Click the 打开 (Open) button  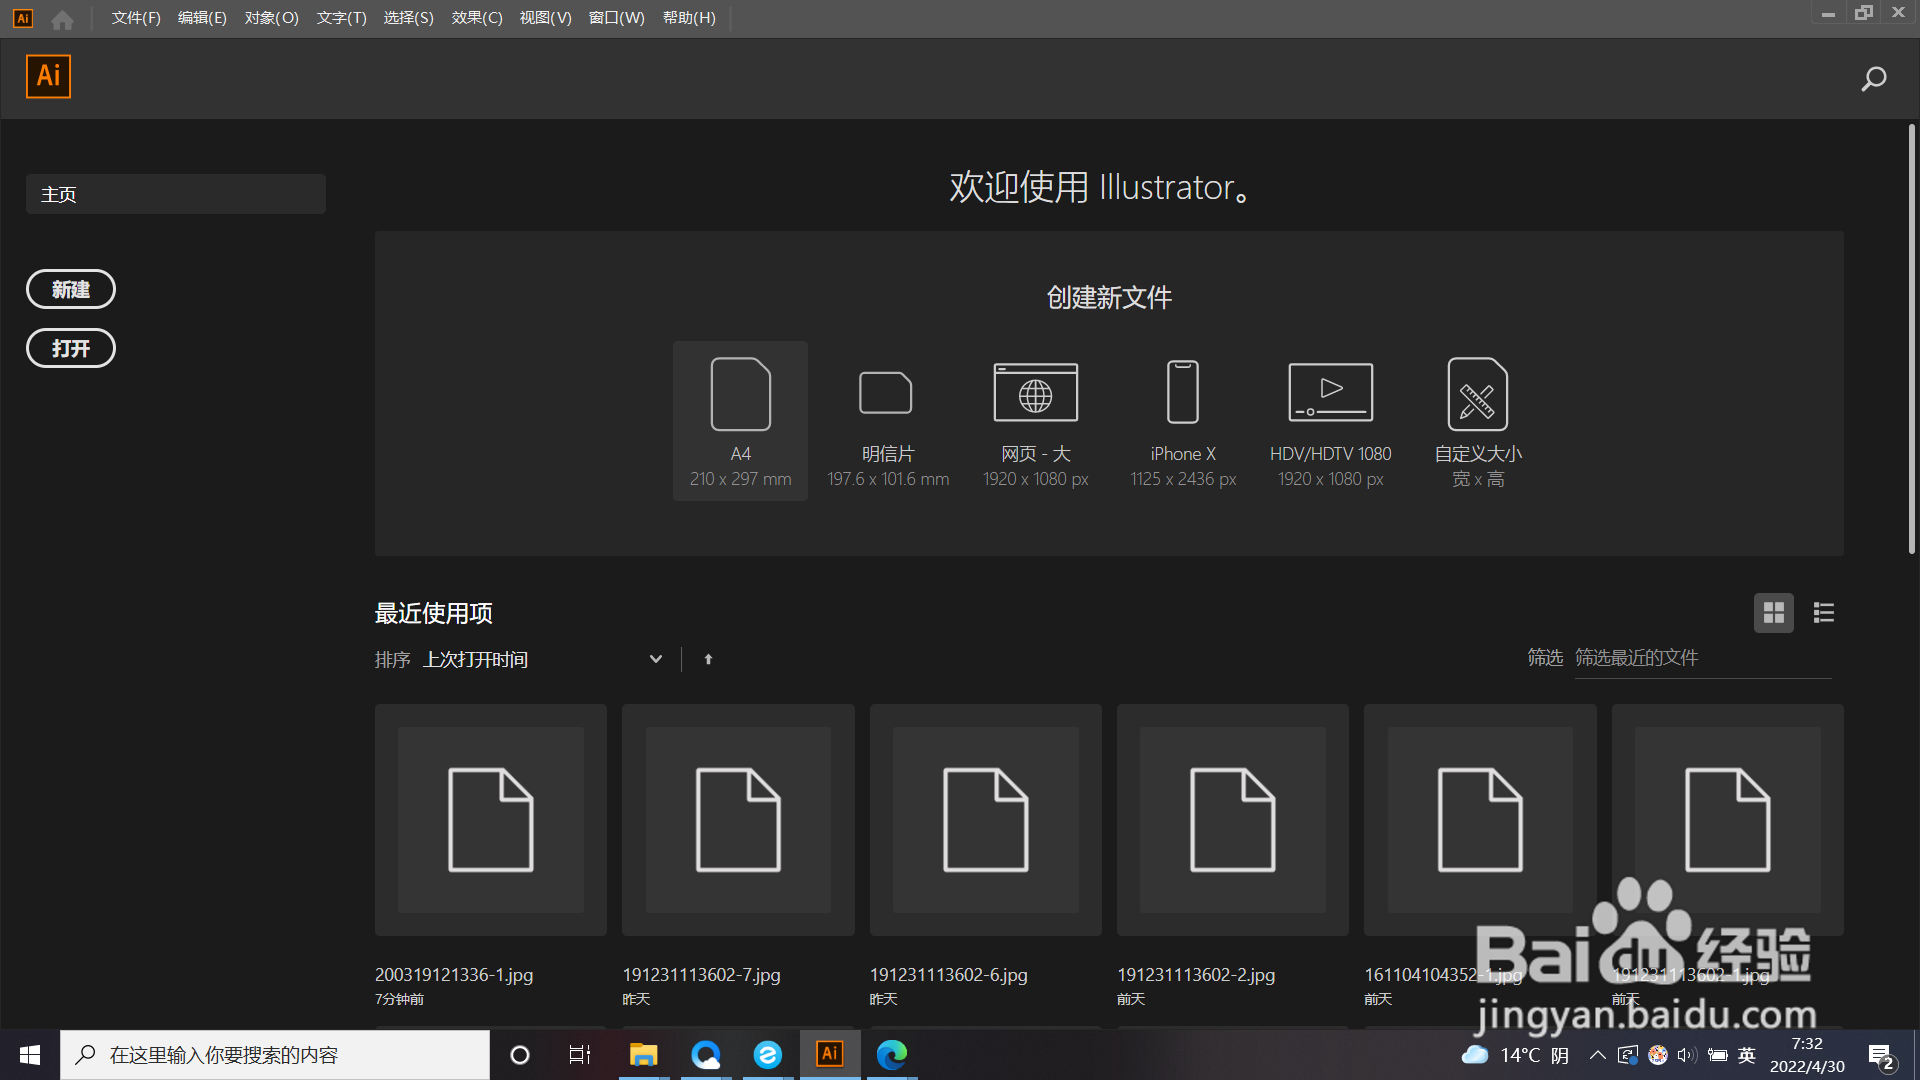(x=70, y=348)
